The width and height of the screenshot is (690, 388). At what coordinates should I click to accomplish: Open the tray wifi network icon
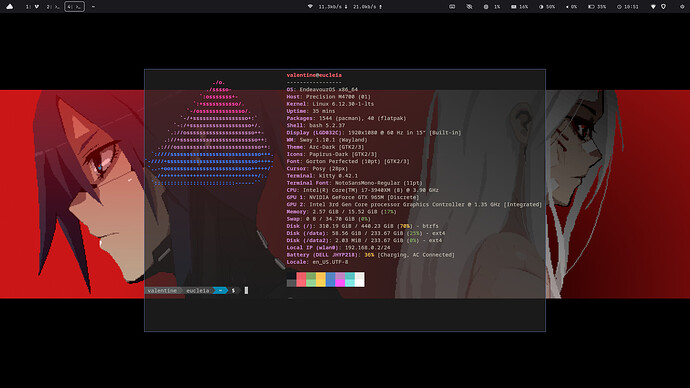(653, 7)
